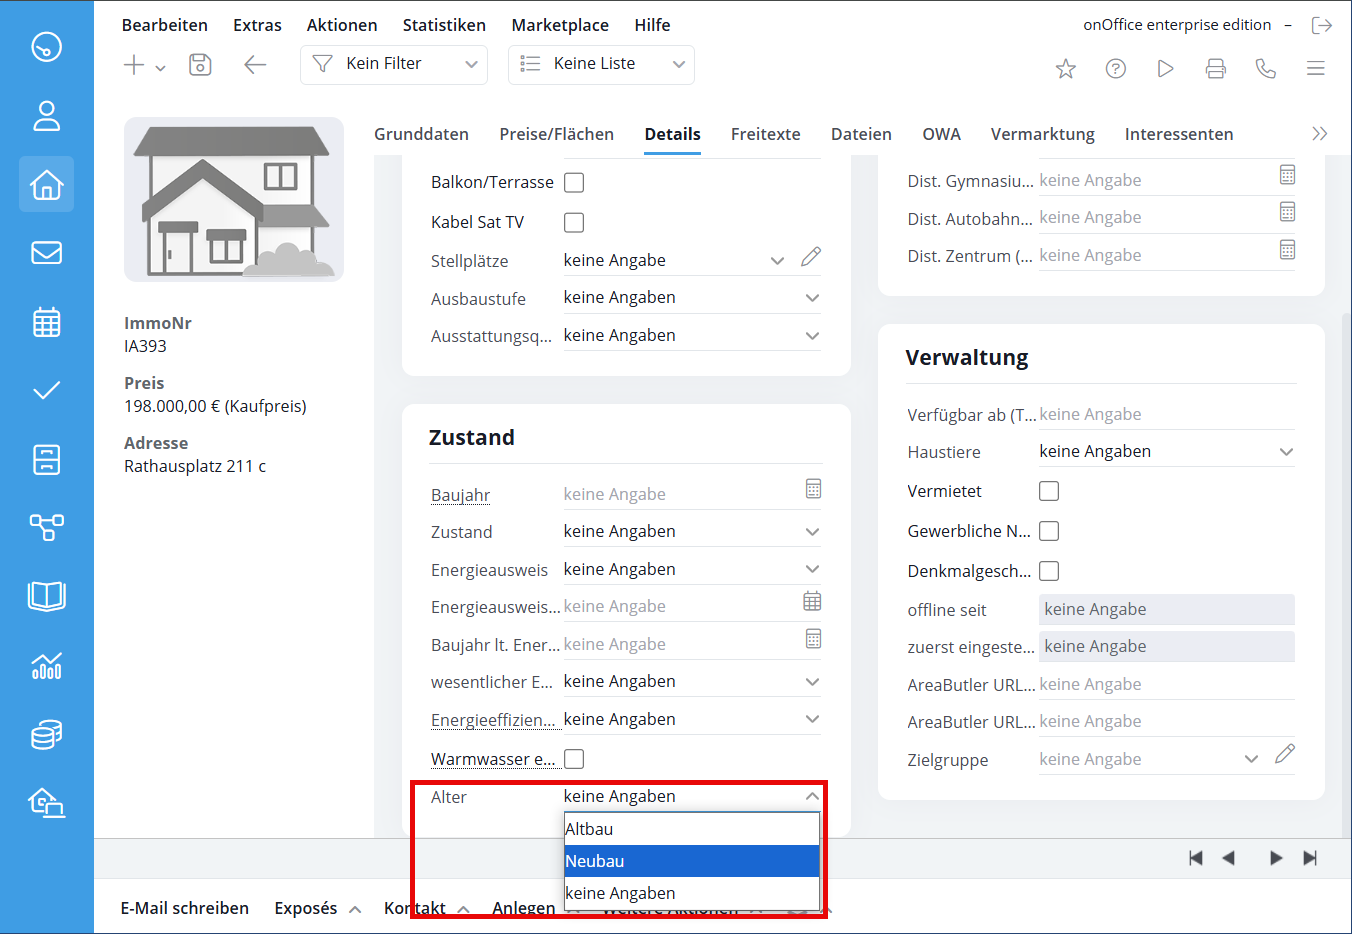Select Neubau from Alter dropdown list

691,861
